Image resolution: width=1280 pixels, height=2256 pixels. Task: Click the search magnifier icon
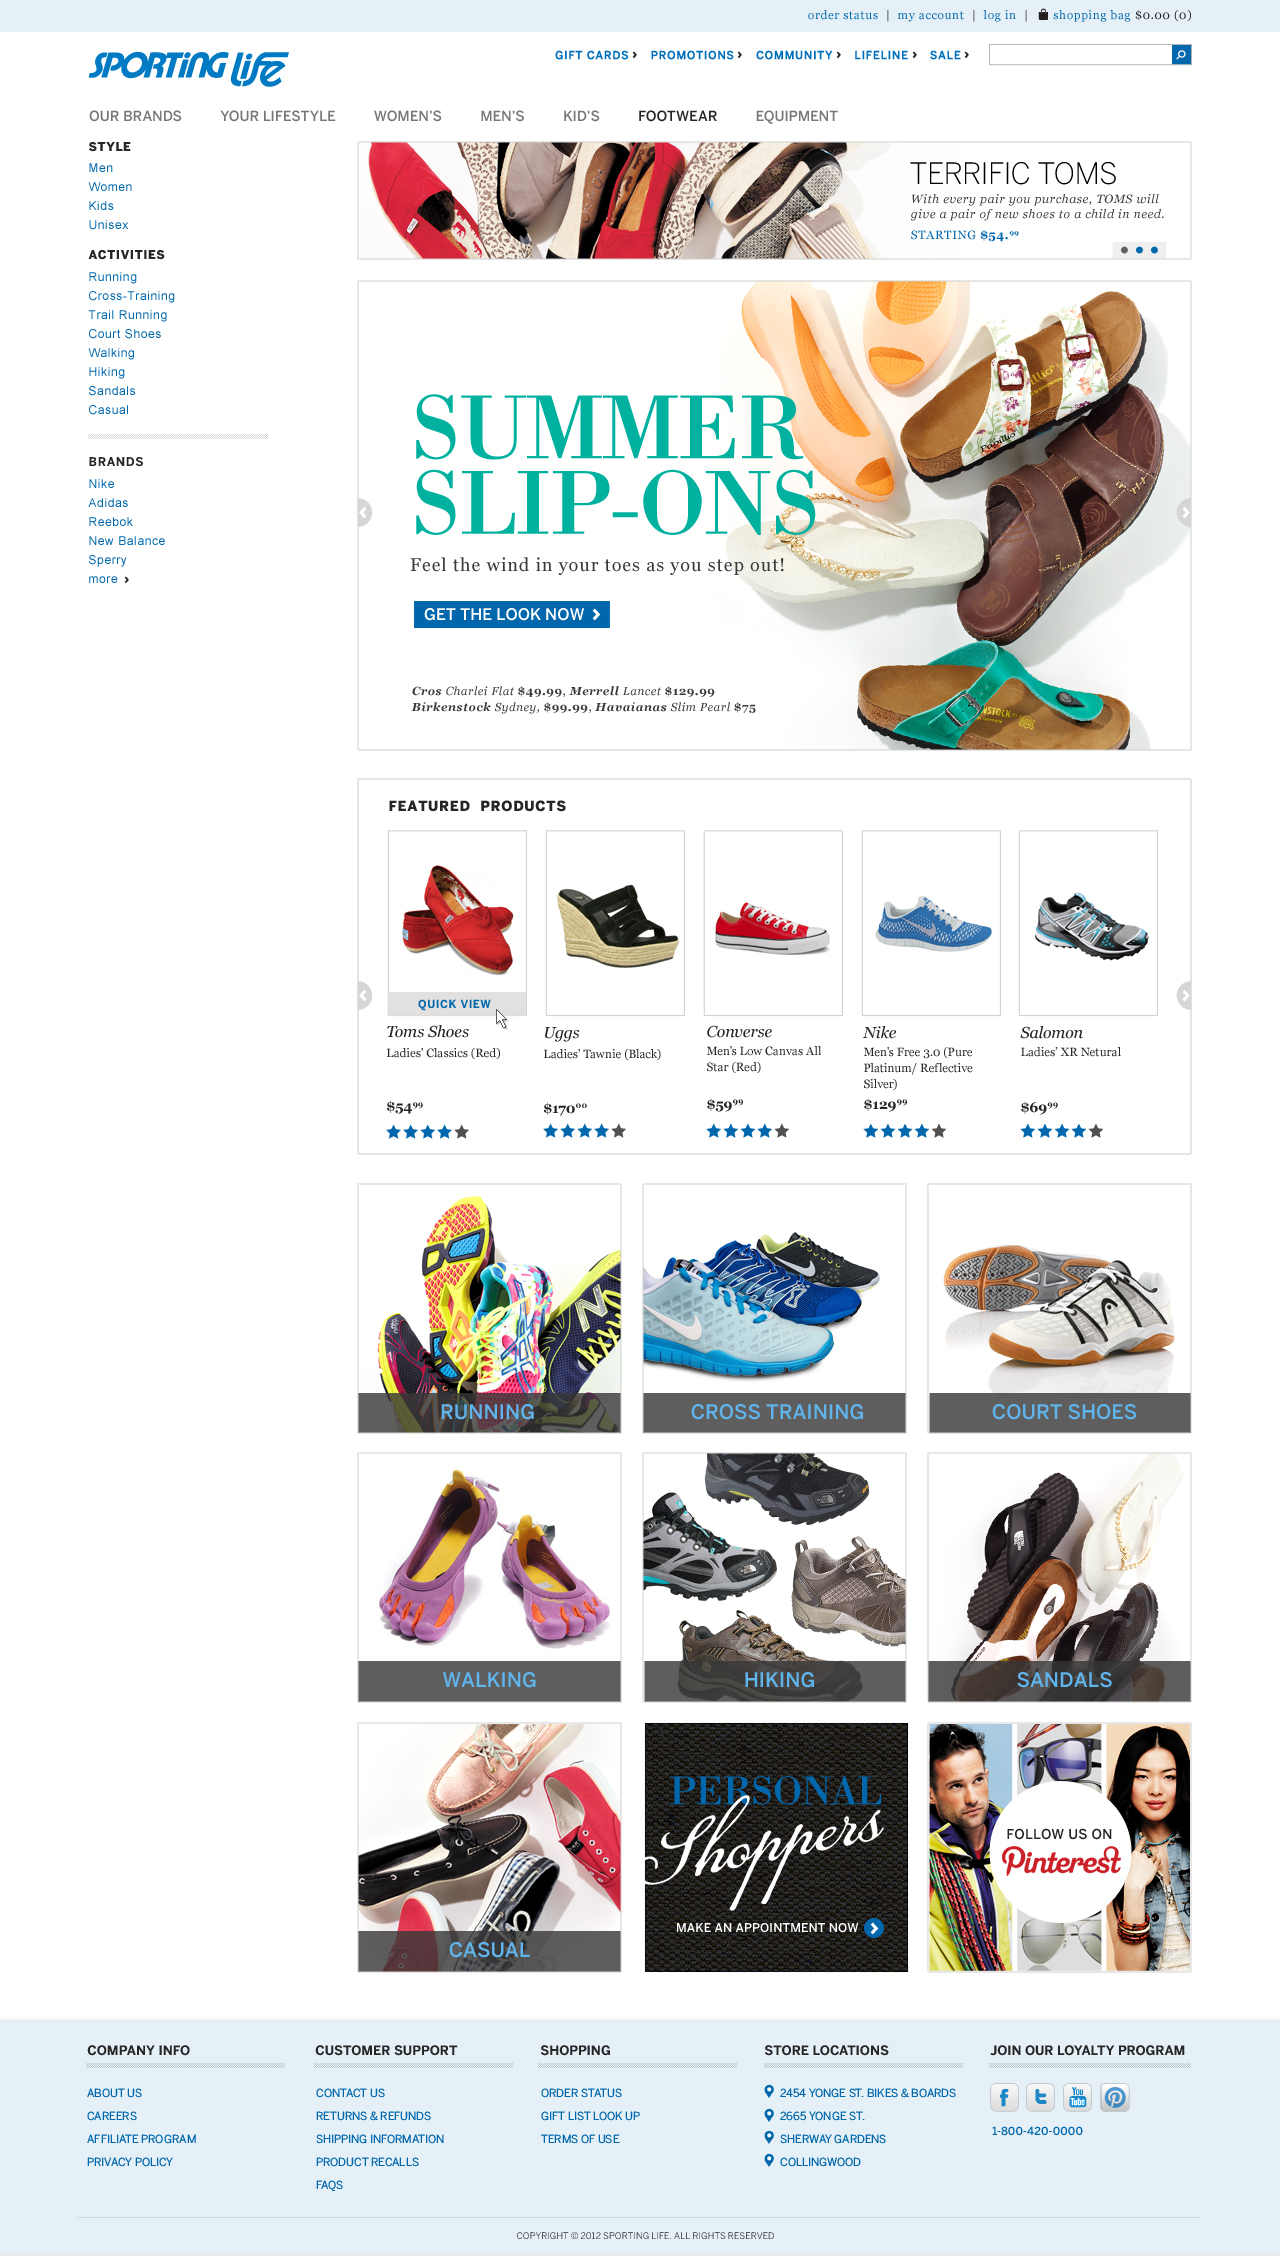[x=1181, y=55]
